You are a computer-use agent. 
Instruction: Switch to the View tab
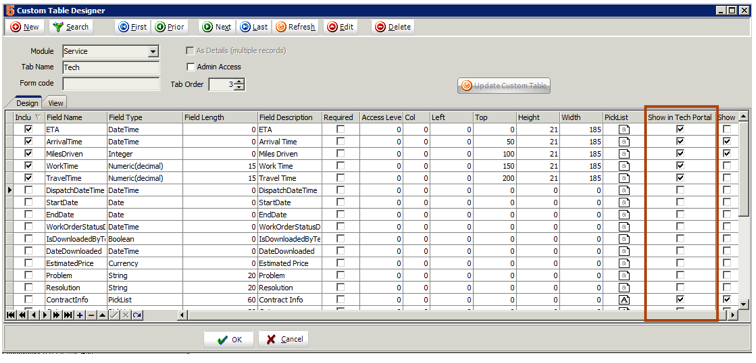point(55,103)
